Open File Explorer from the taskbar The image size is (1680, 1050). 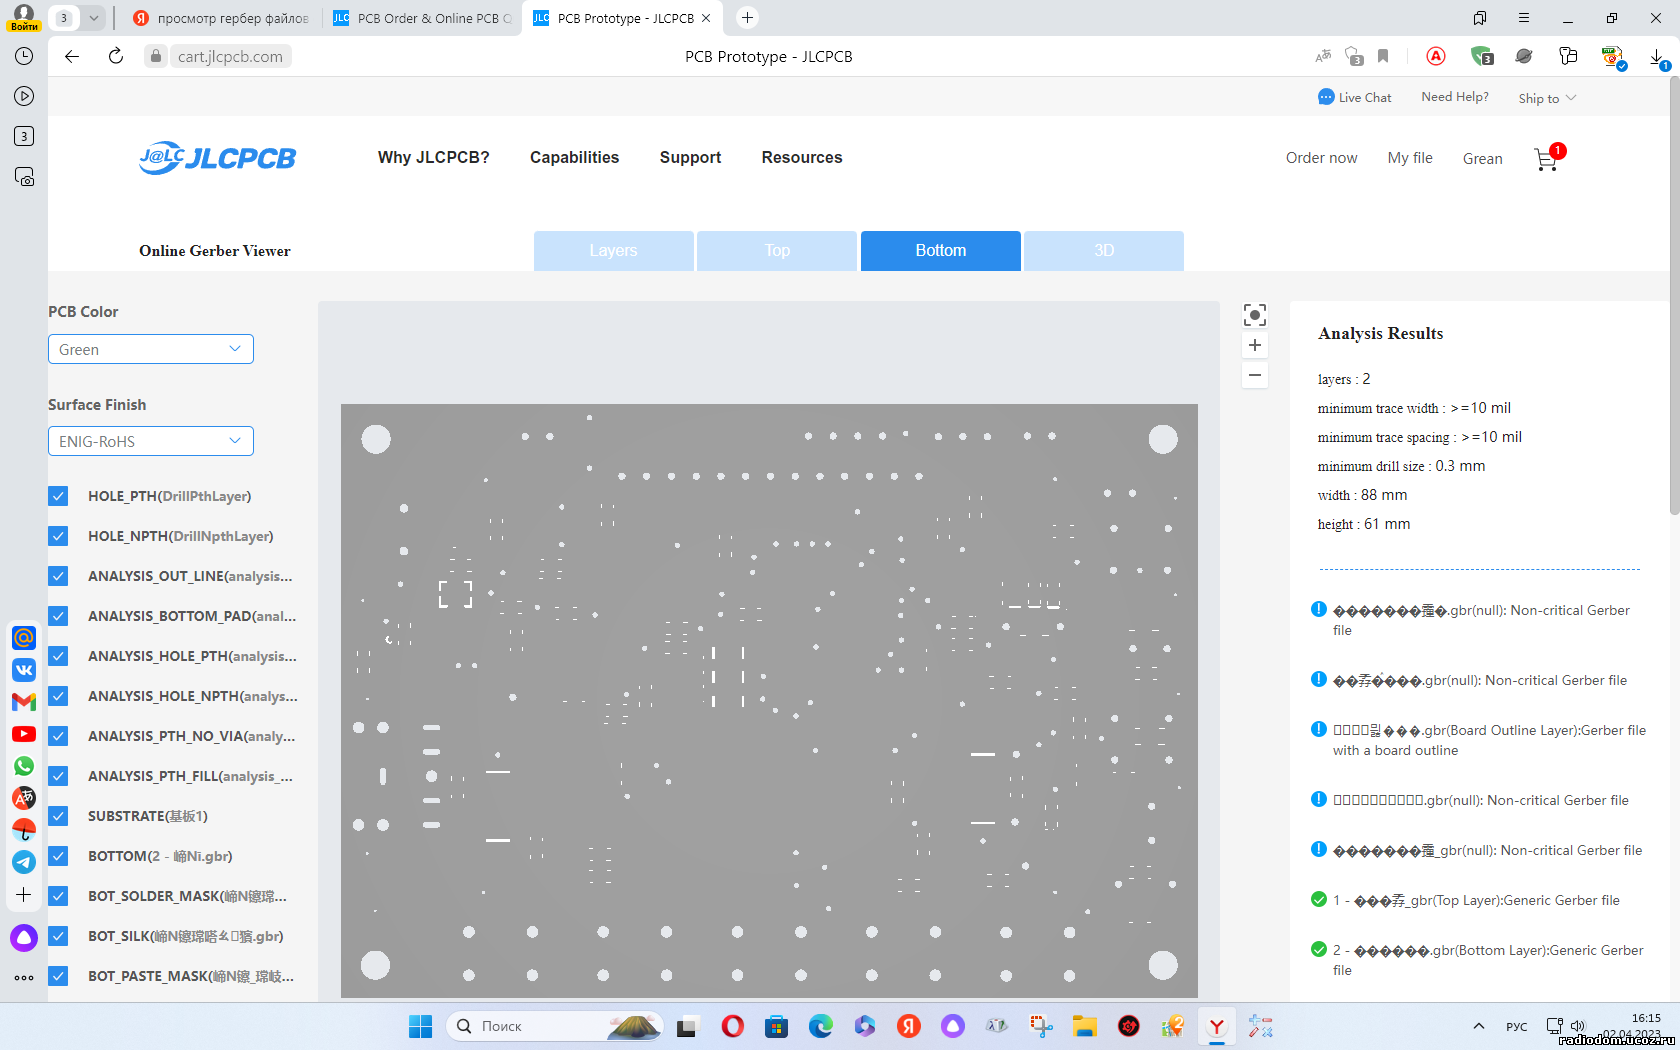coord(1085,1026)
